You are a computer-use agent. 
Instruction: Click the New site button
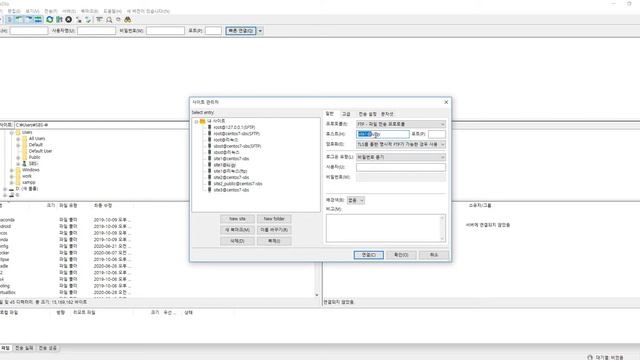[238, 219]
